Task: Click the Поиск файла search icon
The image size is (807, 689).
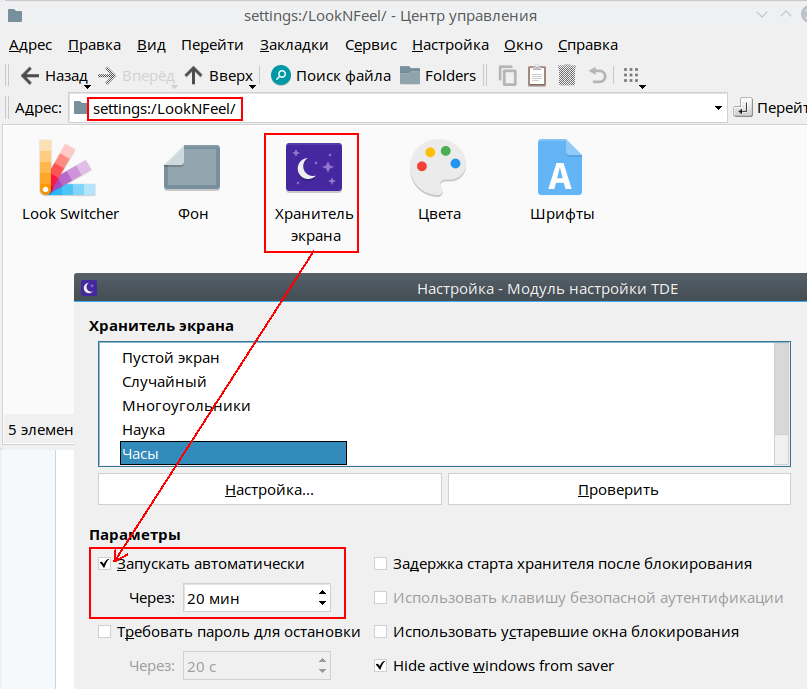Action: pos(281,76)
